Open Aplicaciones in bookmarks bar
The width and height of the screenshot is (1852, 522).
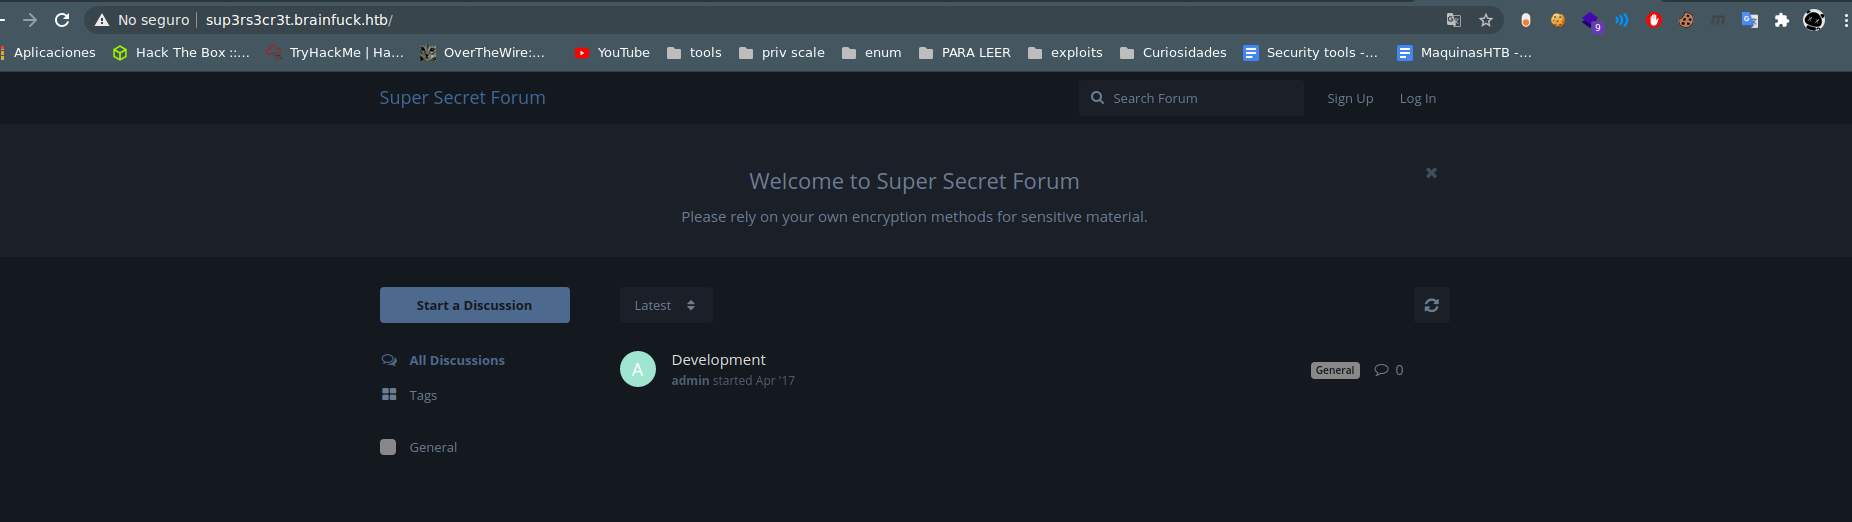(x=50, y=53)
